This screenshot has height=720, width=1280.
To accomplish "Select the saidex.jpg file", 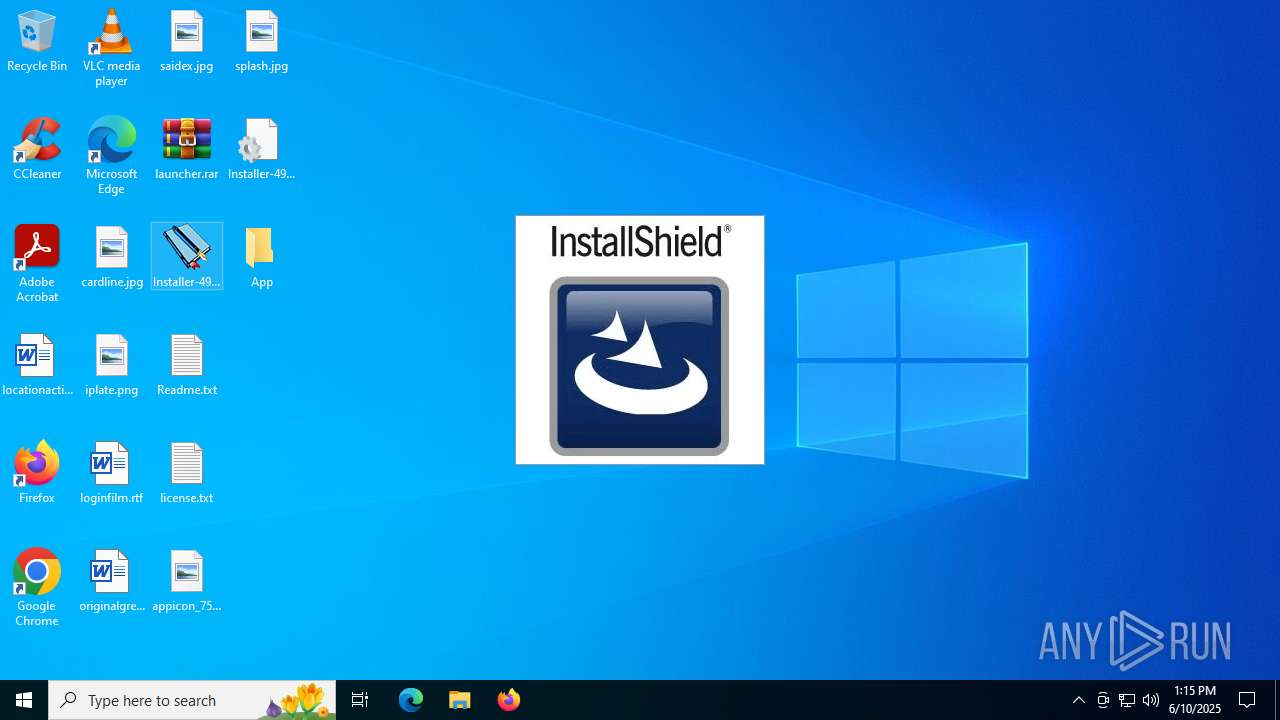I will coord(187,41).
